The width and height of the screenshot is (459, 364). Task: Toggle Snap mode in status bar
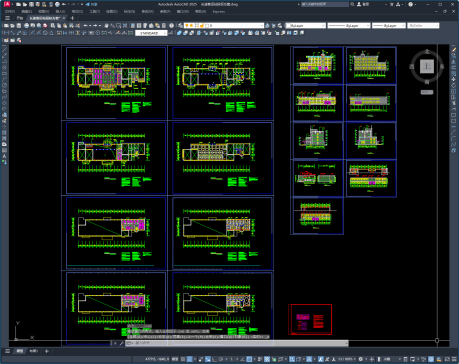tap(189, 359)
